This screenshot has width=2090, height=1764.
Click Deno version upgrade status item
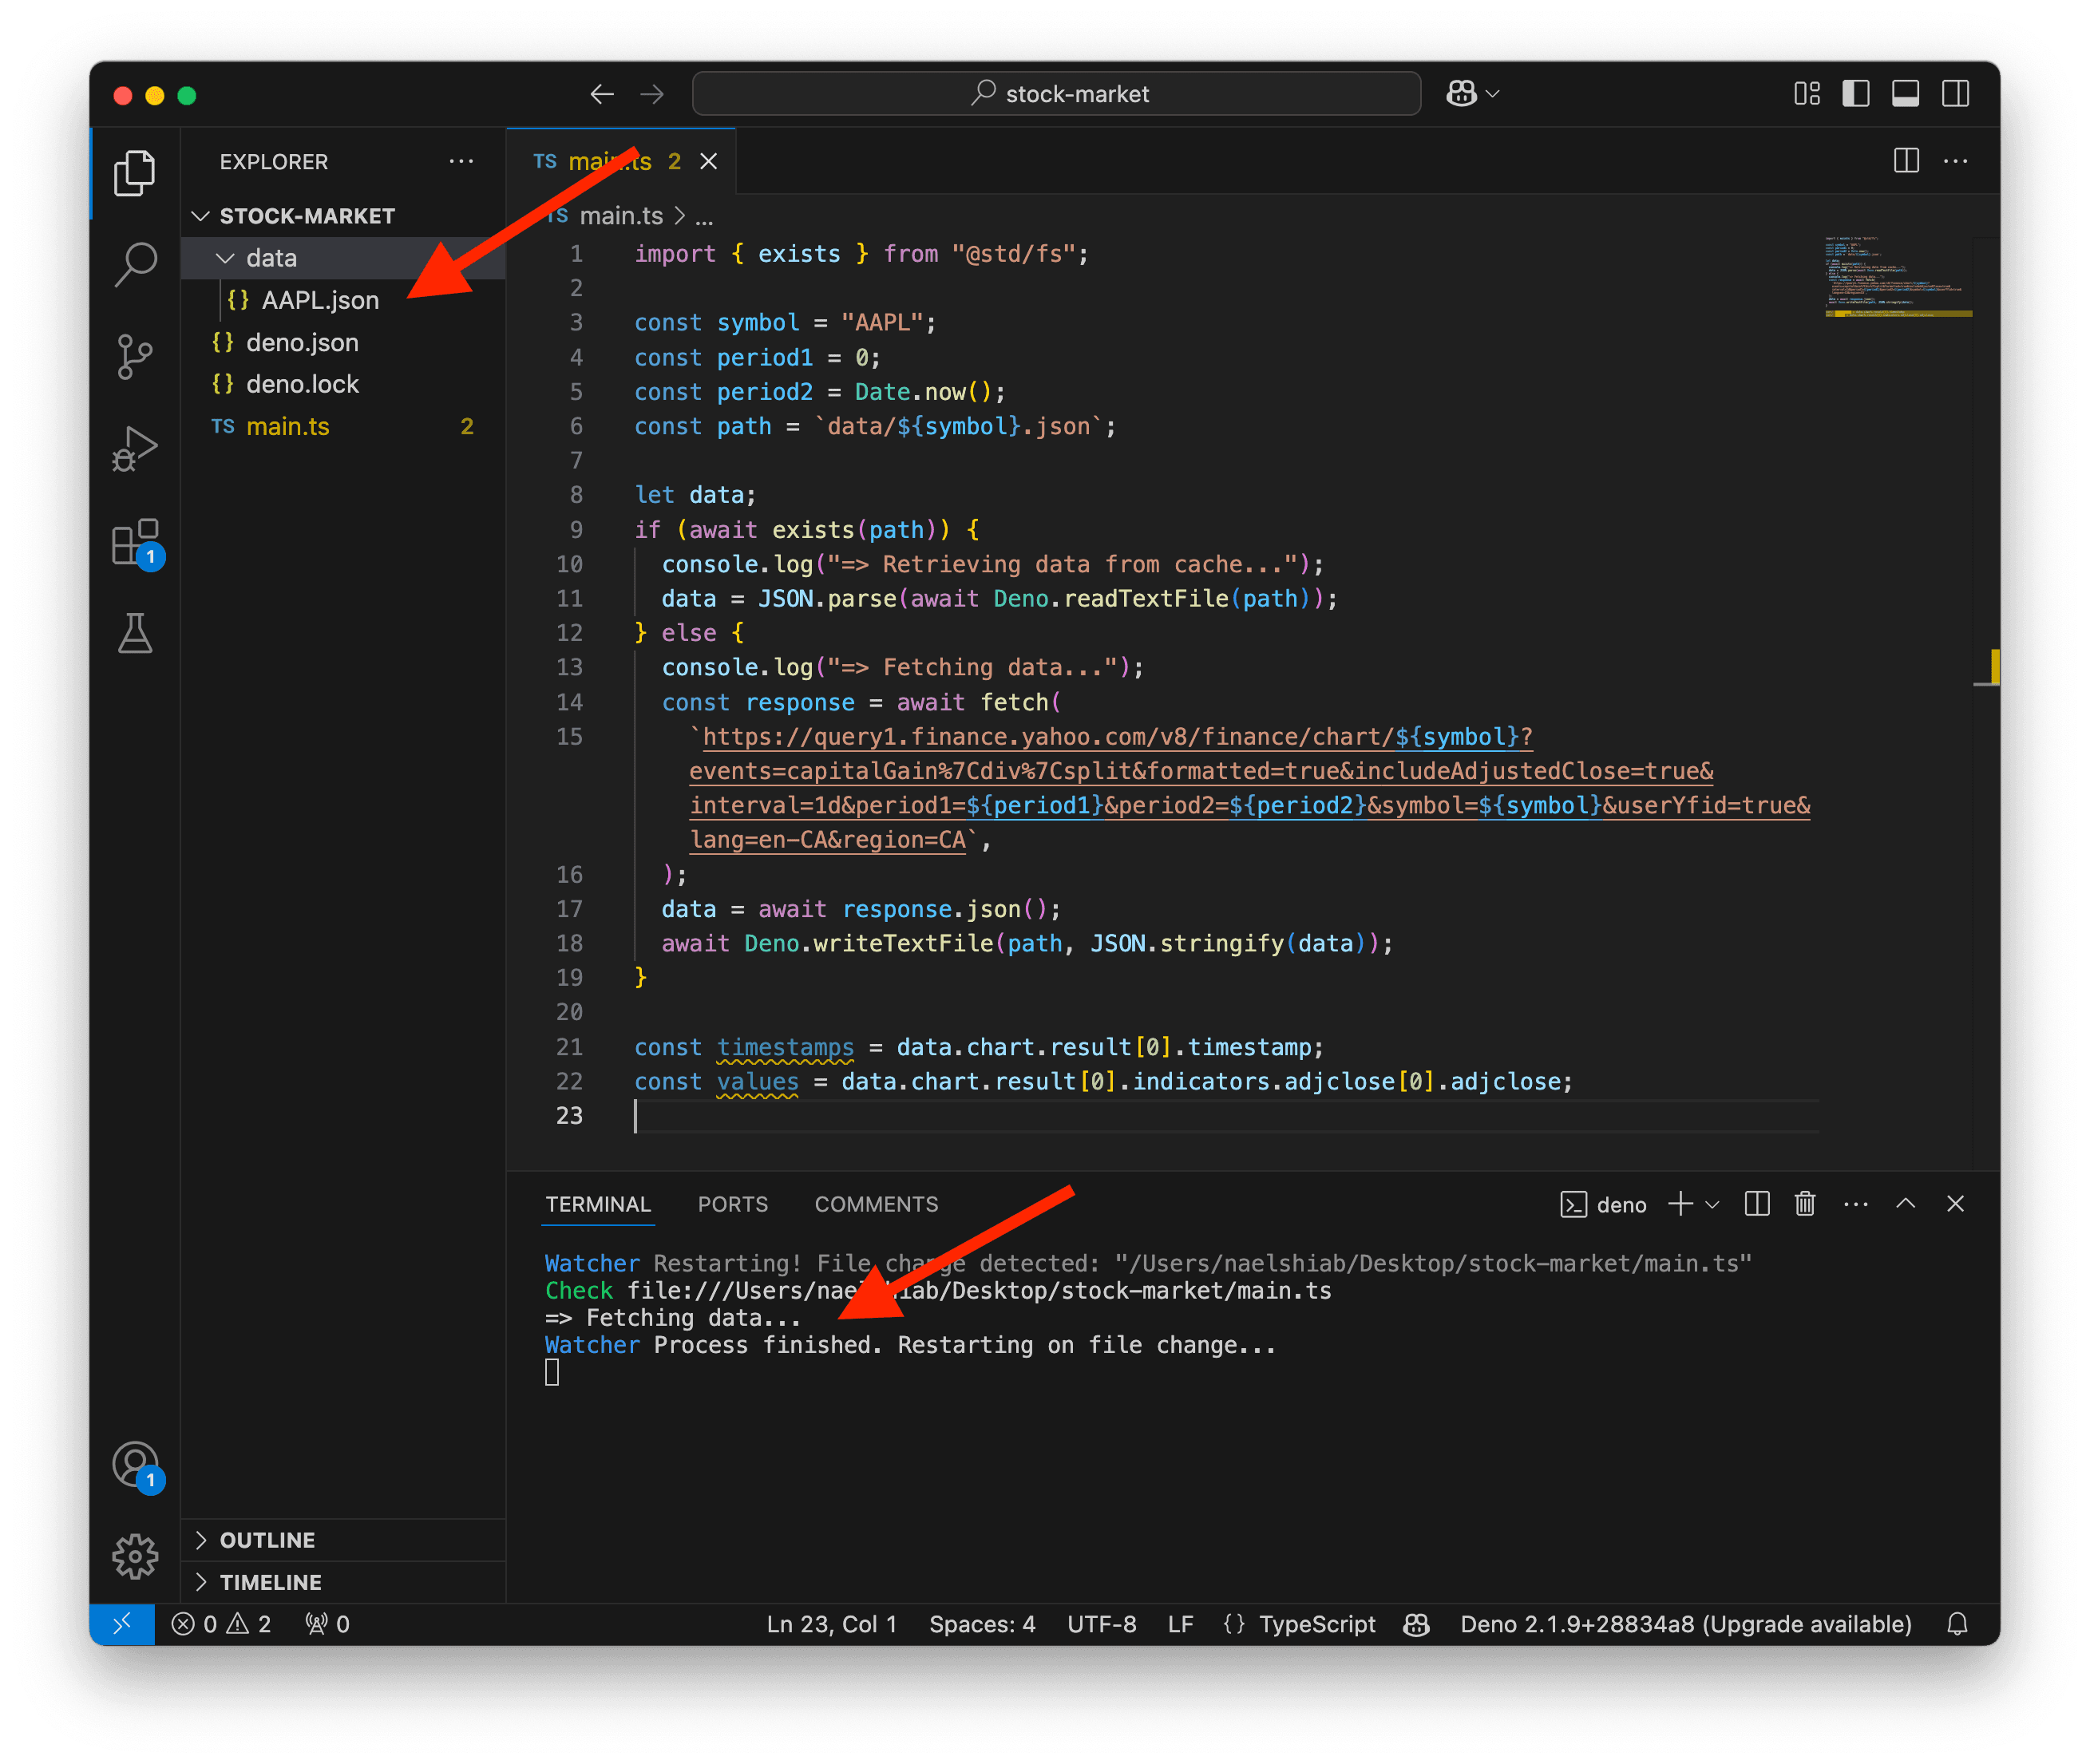point(1686,1624)
